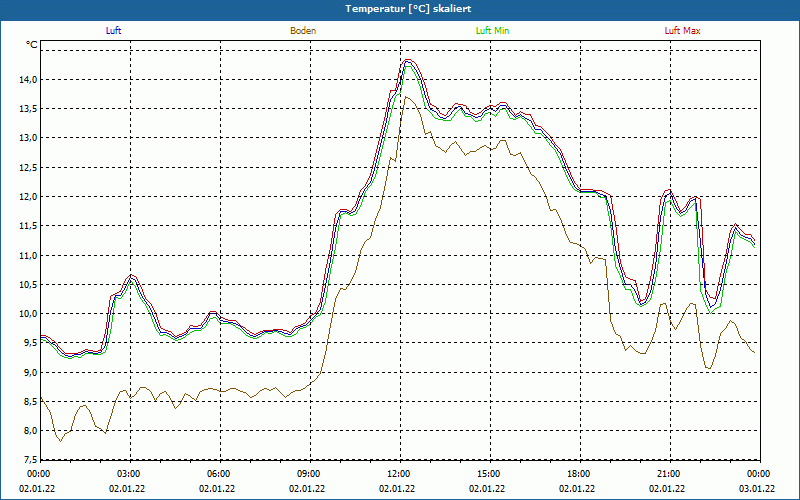Click the 15:00 time axis label
Viewport: 800px width, 500px height.
(490, 474)
